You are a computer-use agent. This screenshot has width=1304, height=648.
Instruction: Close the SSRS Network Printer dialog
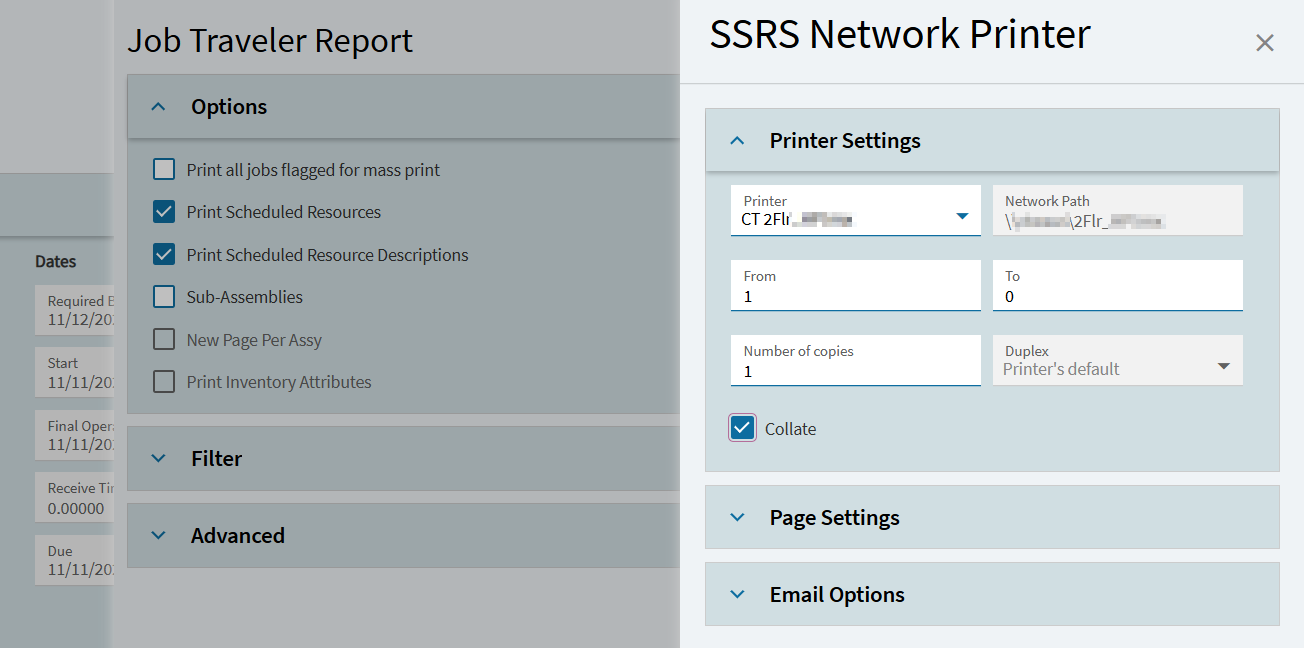click(x=1264, y=42)
